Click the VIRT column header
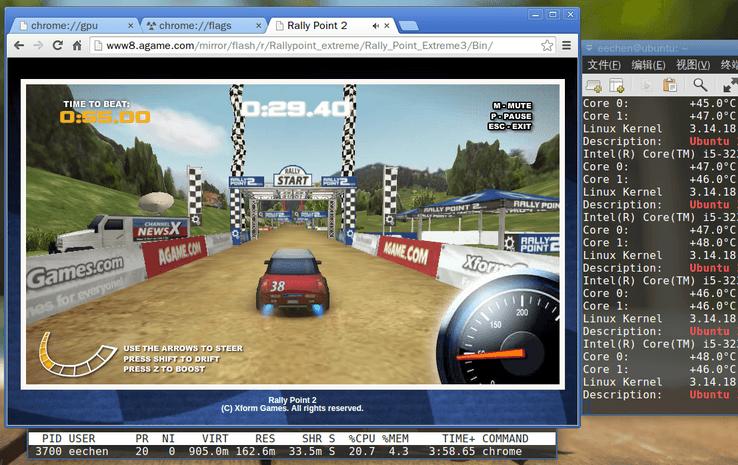Viewport: 738px width, 465px height. [215, 439]
